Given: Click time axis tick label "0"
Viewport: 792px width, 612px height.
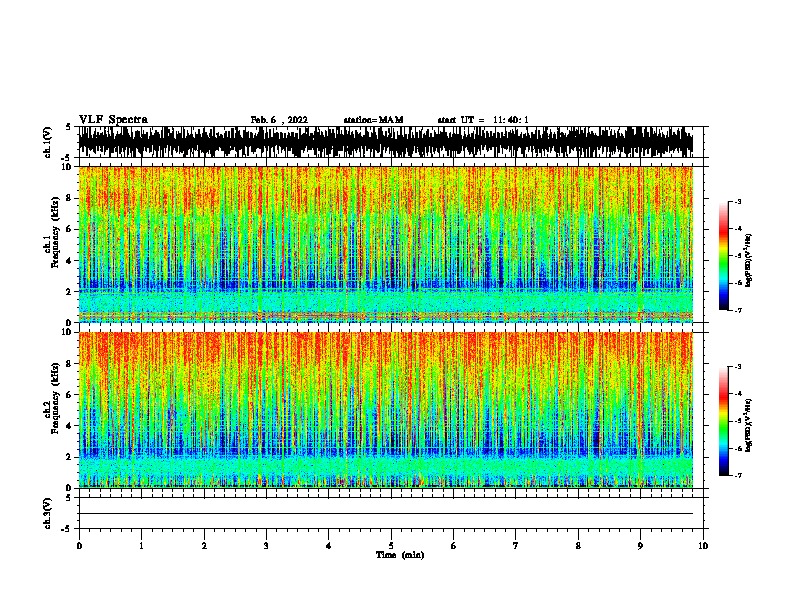Looking at the screenshot, I should click(79, 546).
